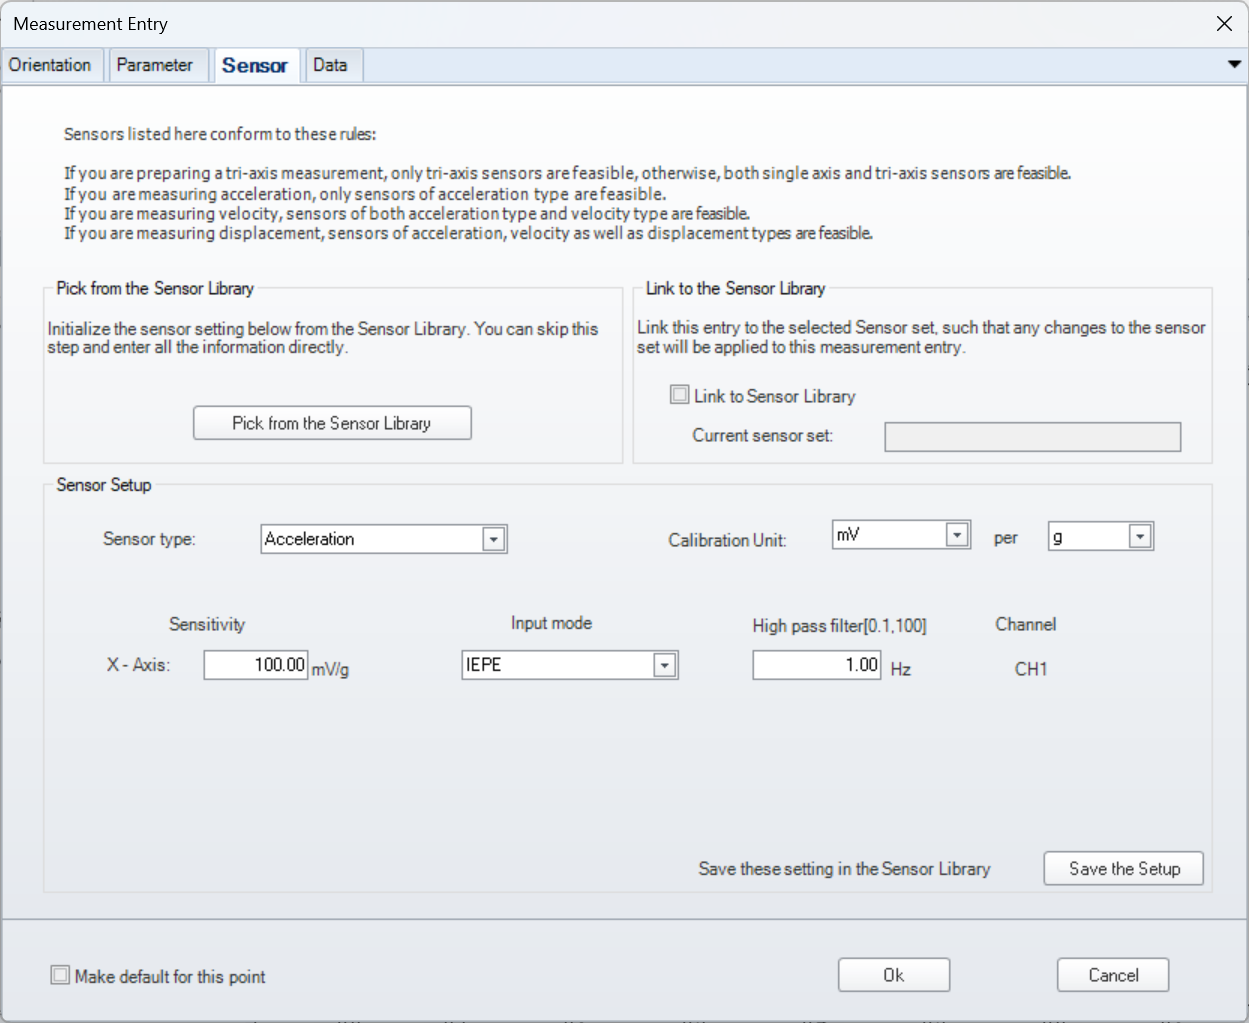This screenshot has width=1249, height=1023.
Task: Switch to the Parameter tab
Action: point(155,65)
